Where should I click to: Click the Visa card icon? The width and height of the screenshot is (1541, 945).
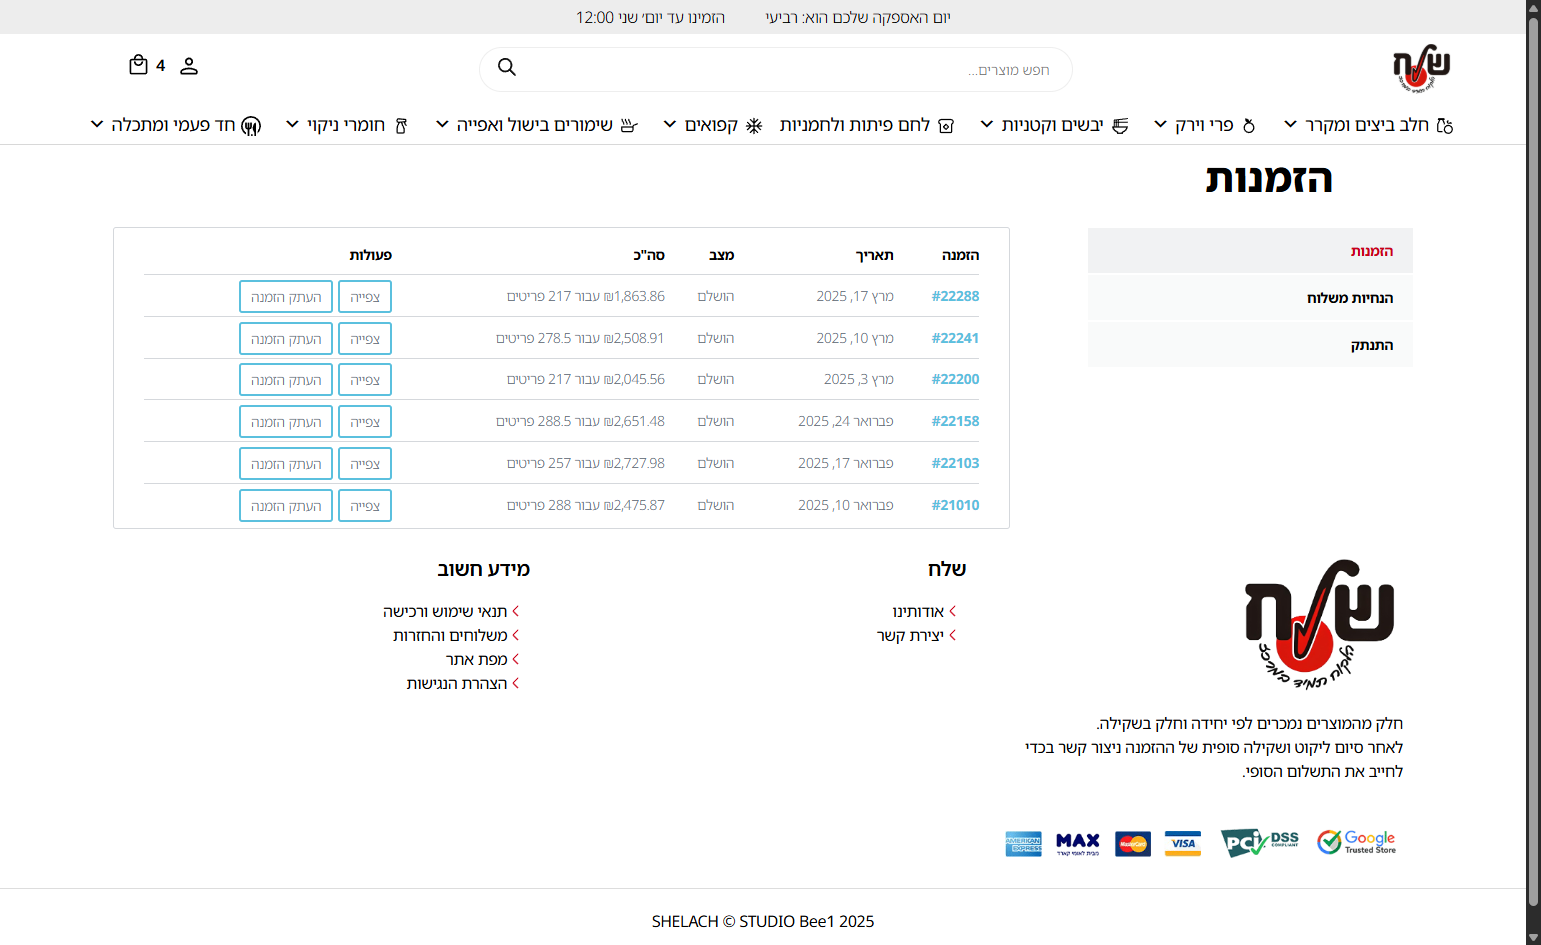point(1183,843)
